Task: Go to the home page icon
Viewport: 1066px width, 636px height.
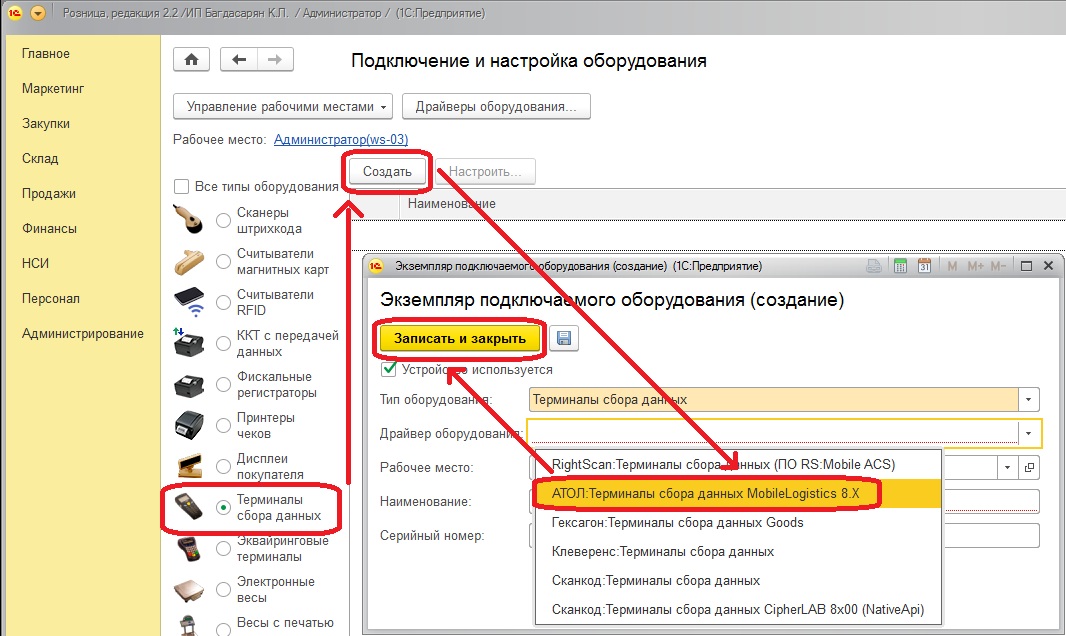Action: (x=192, y=60)
